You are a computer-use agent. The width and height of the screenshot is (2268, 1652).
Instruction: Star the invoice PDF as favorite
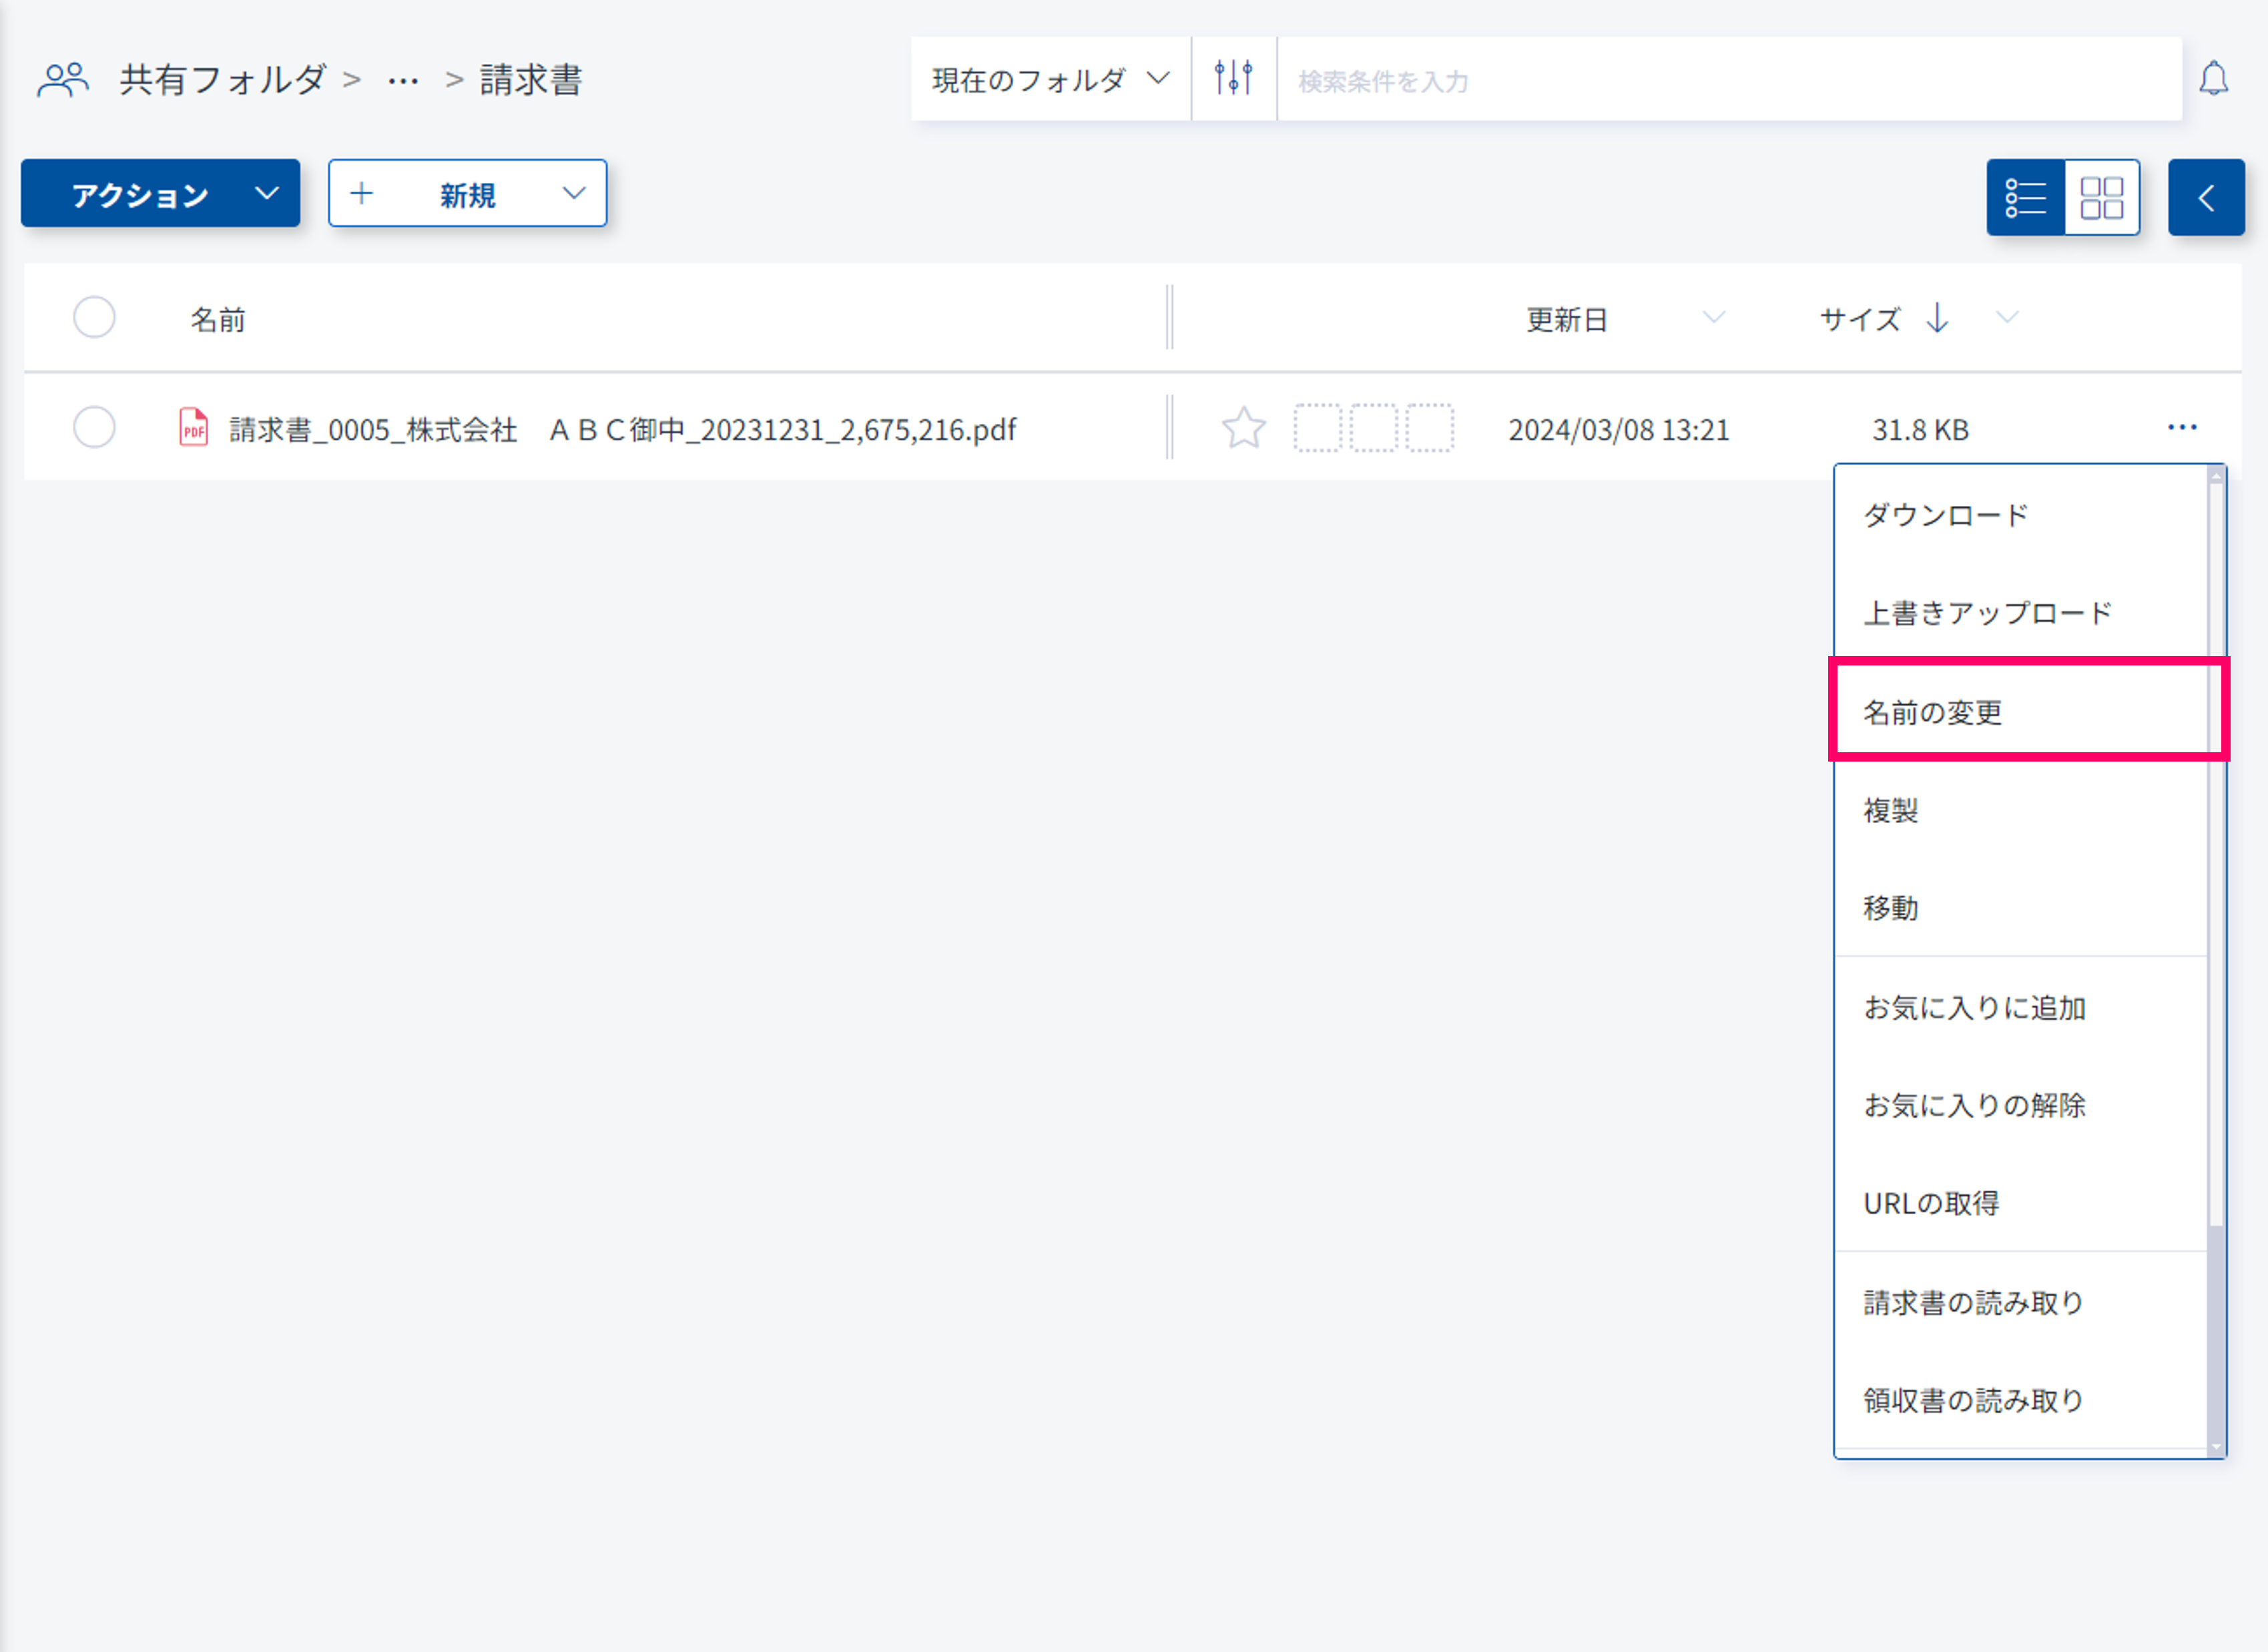click(1243, 429)
